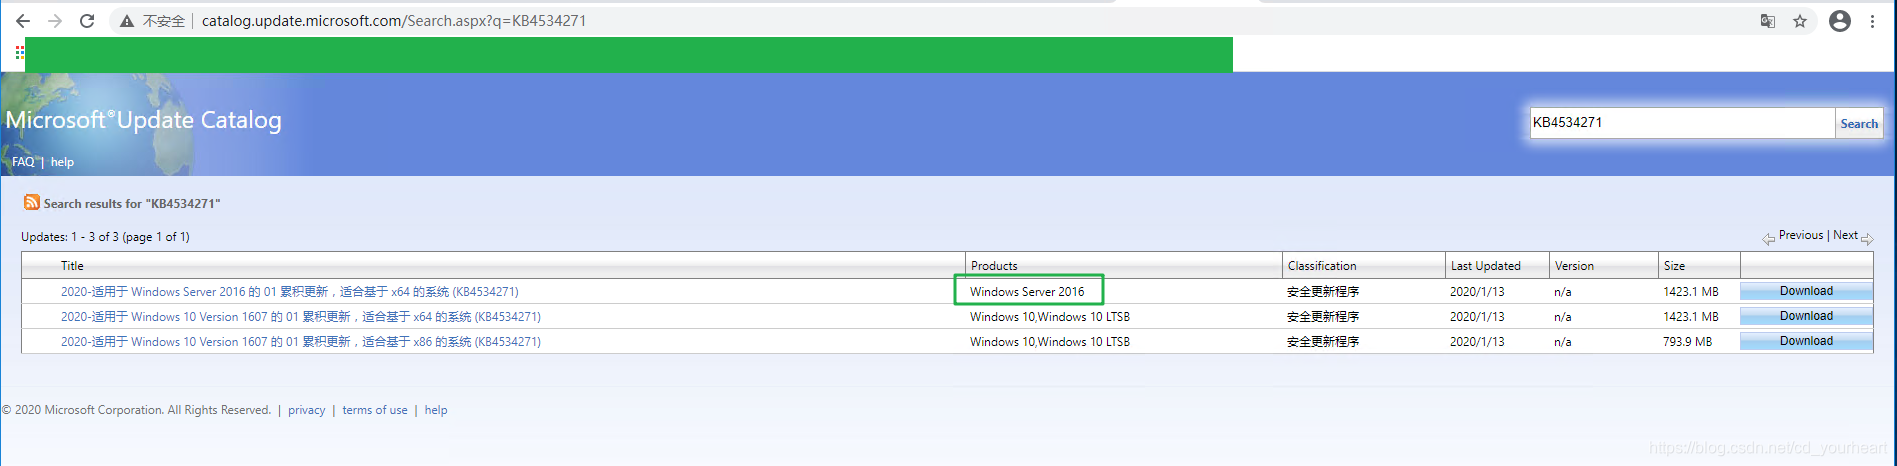Click the KB4534271 search box

click(x=1682, y=123)
